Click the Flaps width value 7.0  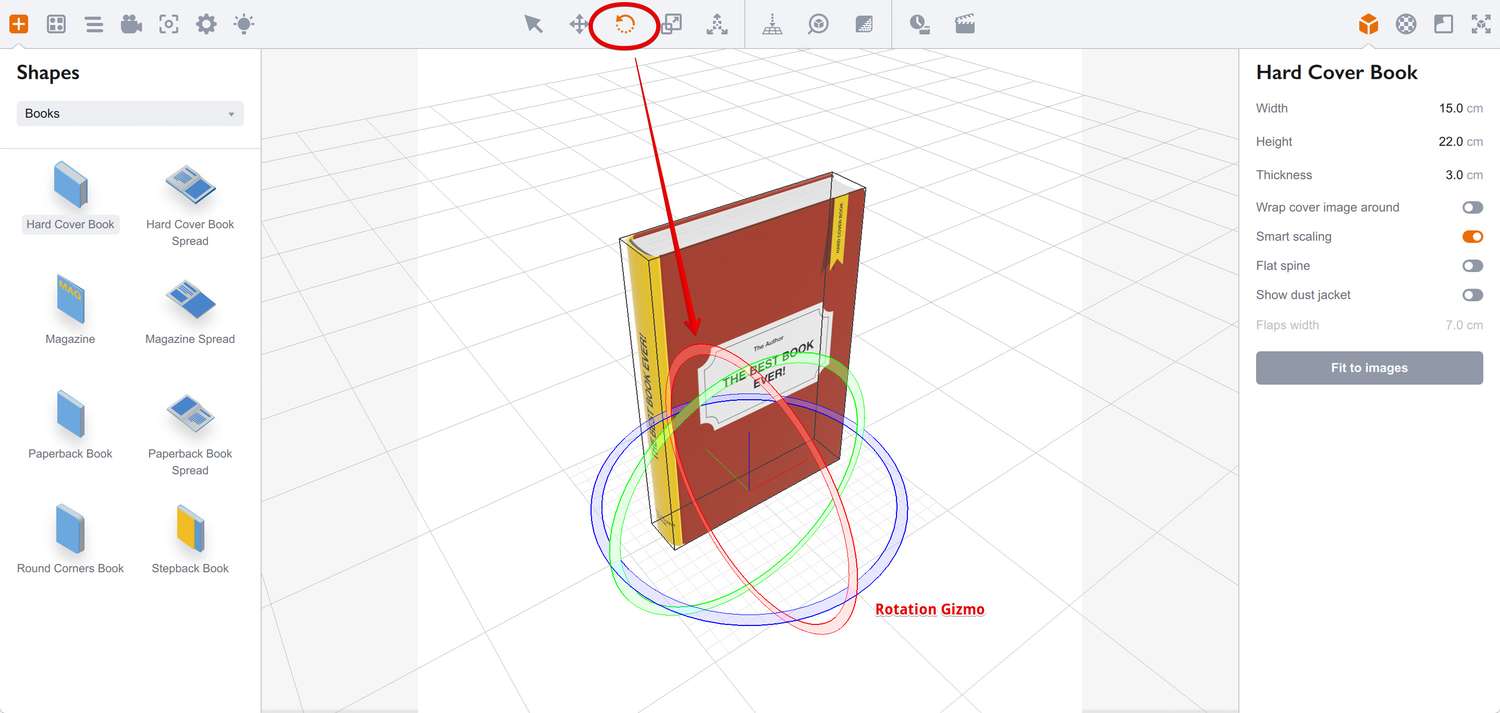[1454, 325]
